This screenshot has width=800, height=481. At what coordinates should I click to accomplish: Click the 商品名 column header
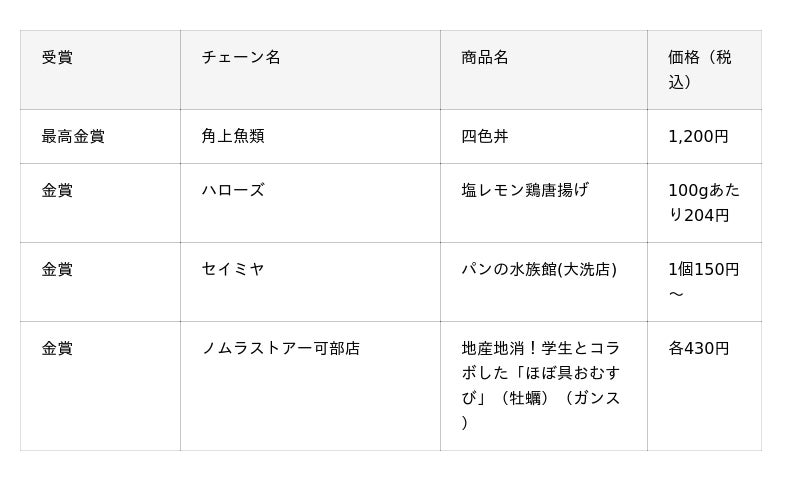485,58
